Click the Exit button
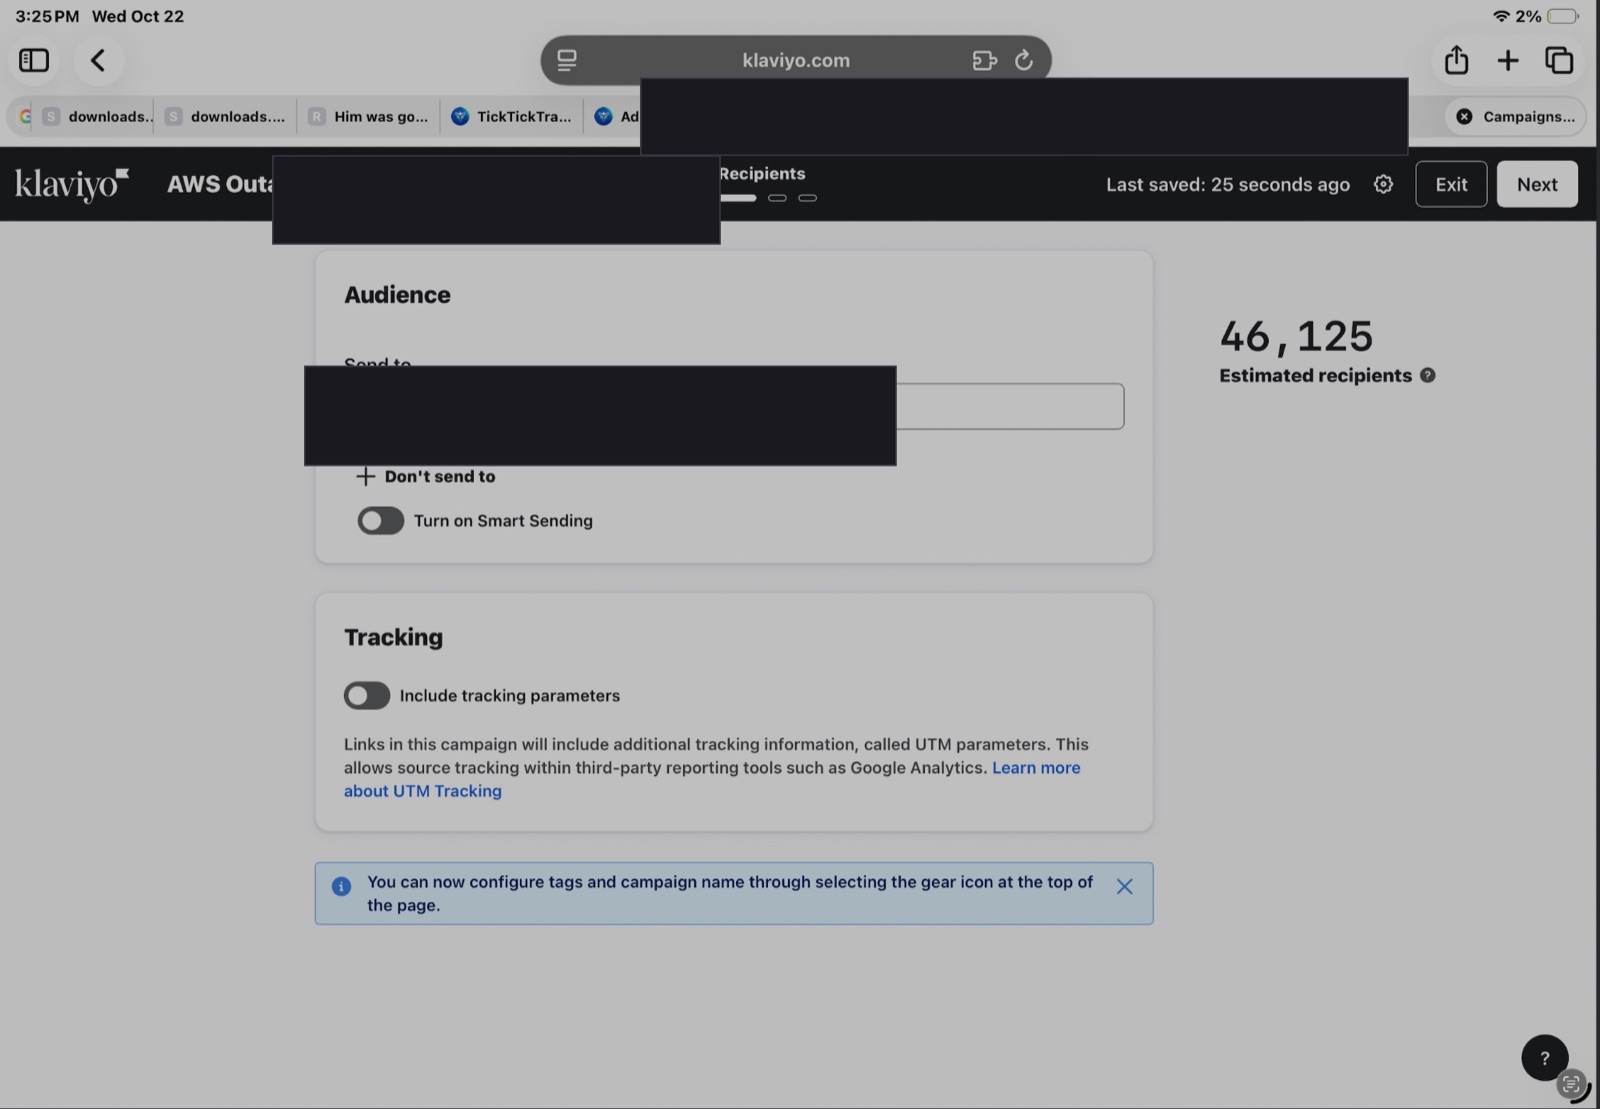The width and height of the screenshot is (1600, 1109). (1451, 184)
